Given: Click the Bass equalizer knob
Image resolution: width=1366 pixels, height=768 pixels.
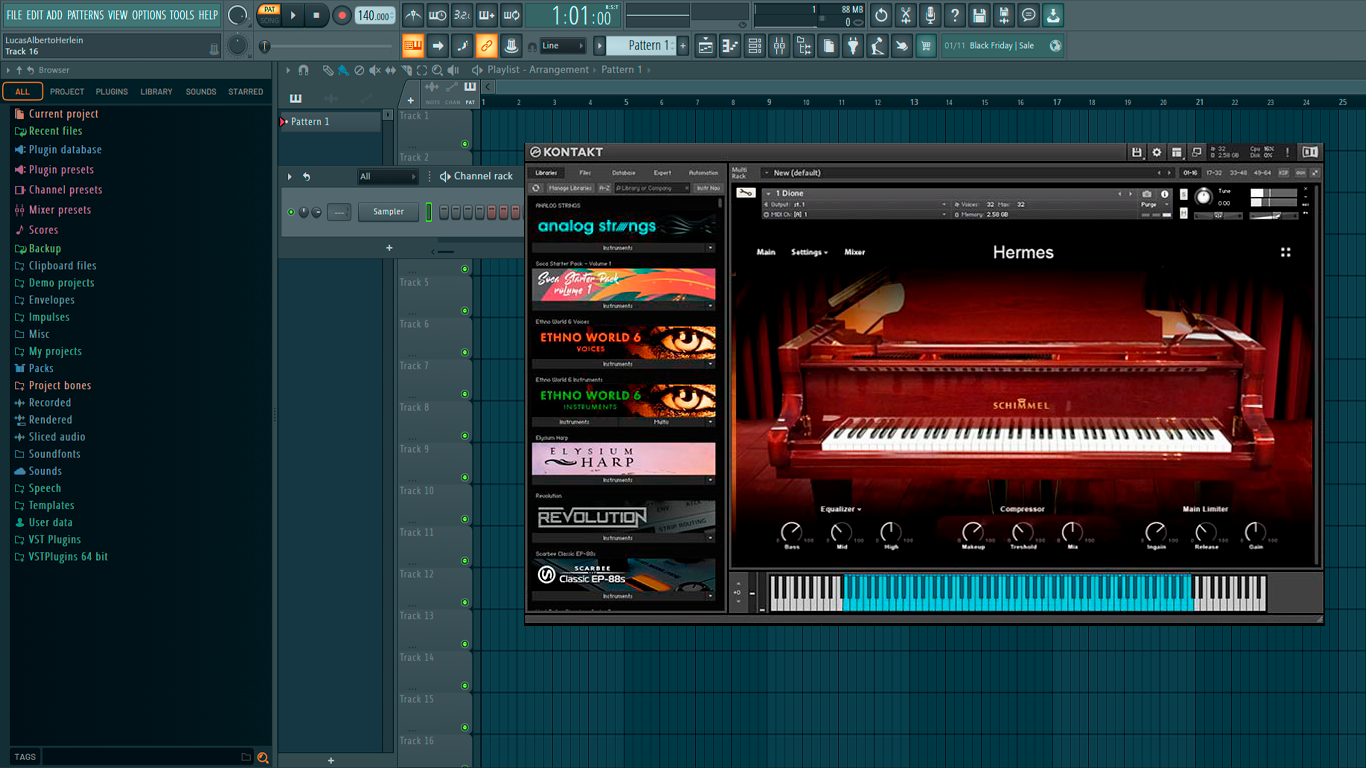Looking at the screenshot, I should point(791,532).
